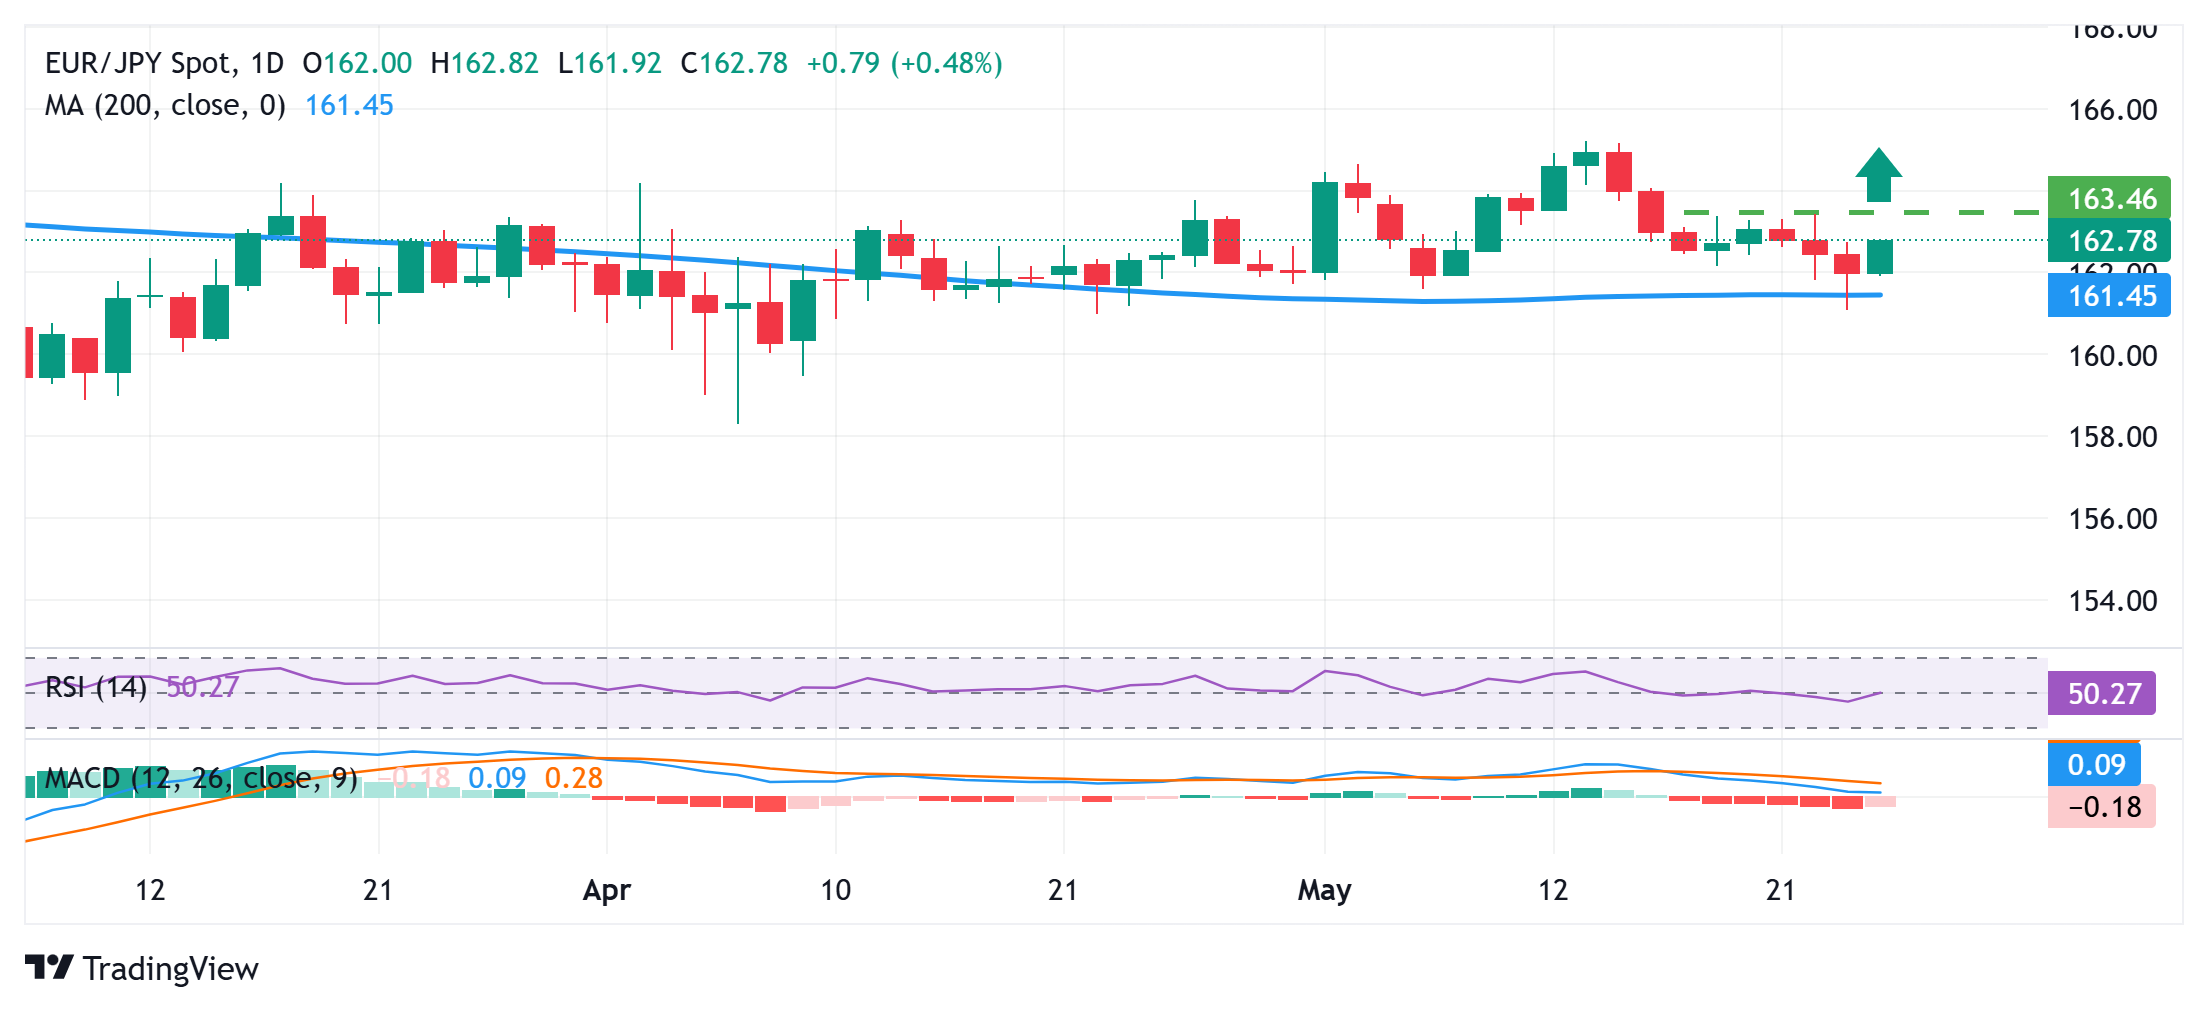This screenshot has width=2208, height=1012.
Task: Click the May label on the time axis
Action: click(x=1324, y=890)
